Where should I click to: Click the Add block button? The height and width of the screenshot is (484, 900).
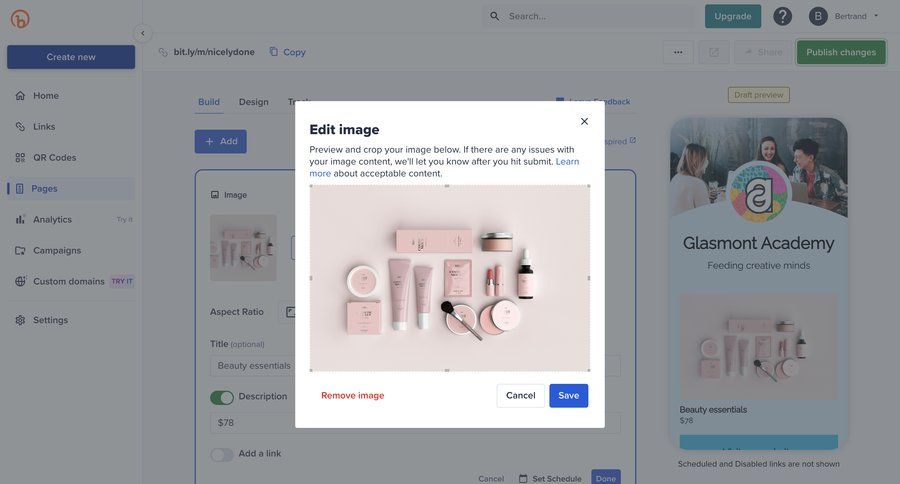tap(220, 141)
